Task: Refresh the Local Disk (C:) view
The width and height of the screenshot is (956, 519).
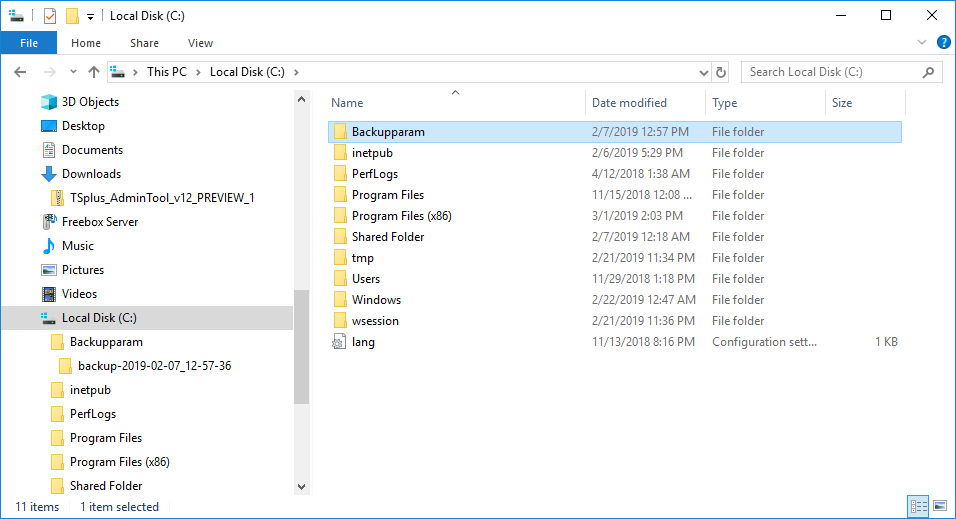Action: [x=721, y=72]
